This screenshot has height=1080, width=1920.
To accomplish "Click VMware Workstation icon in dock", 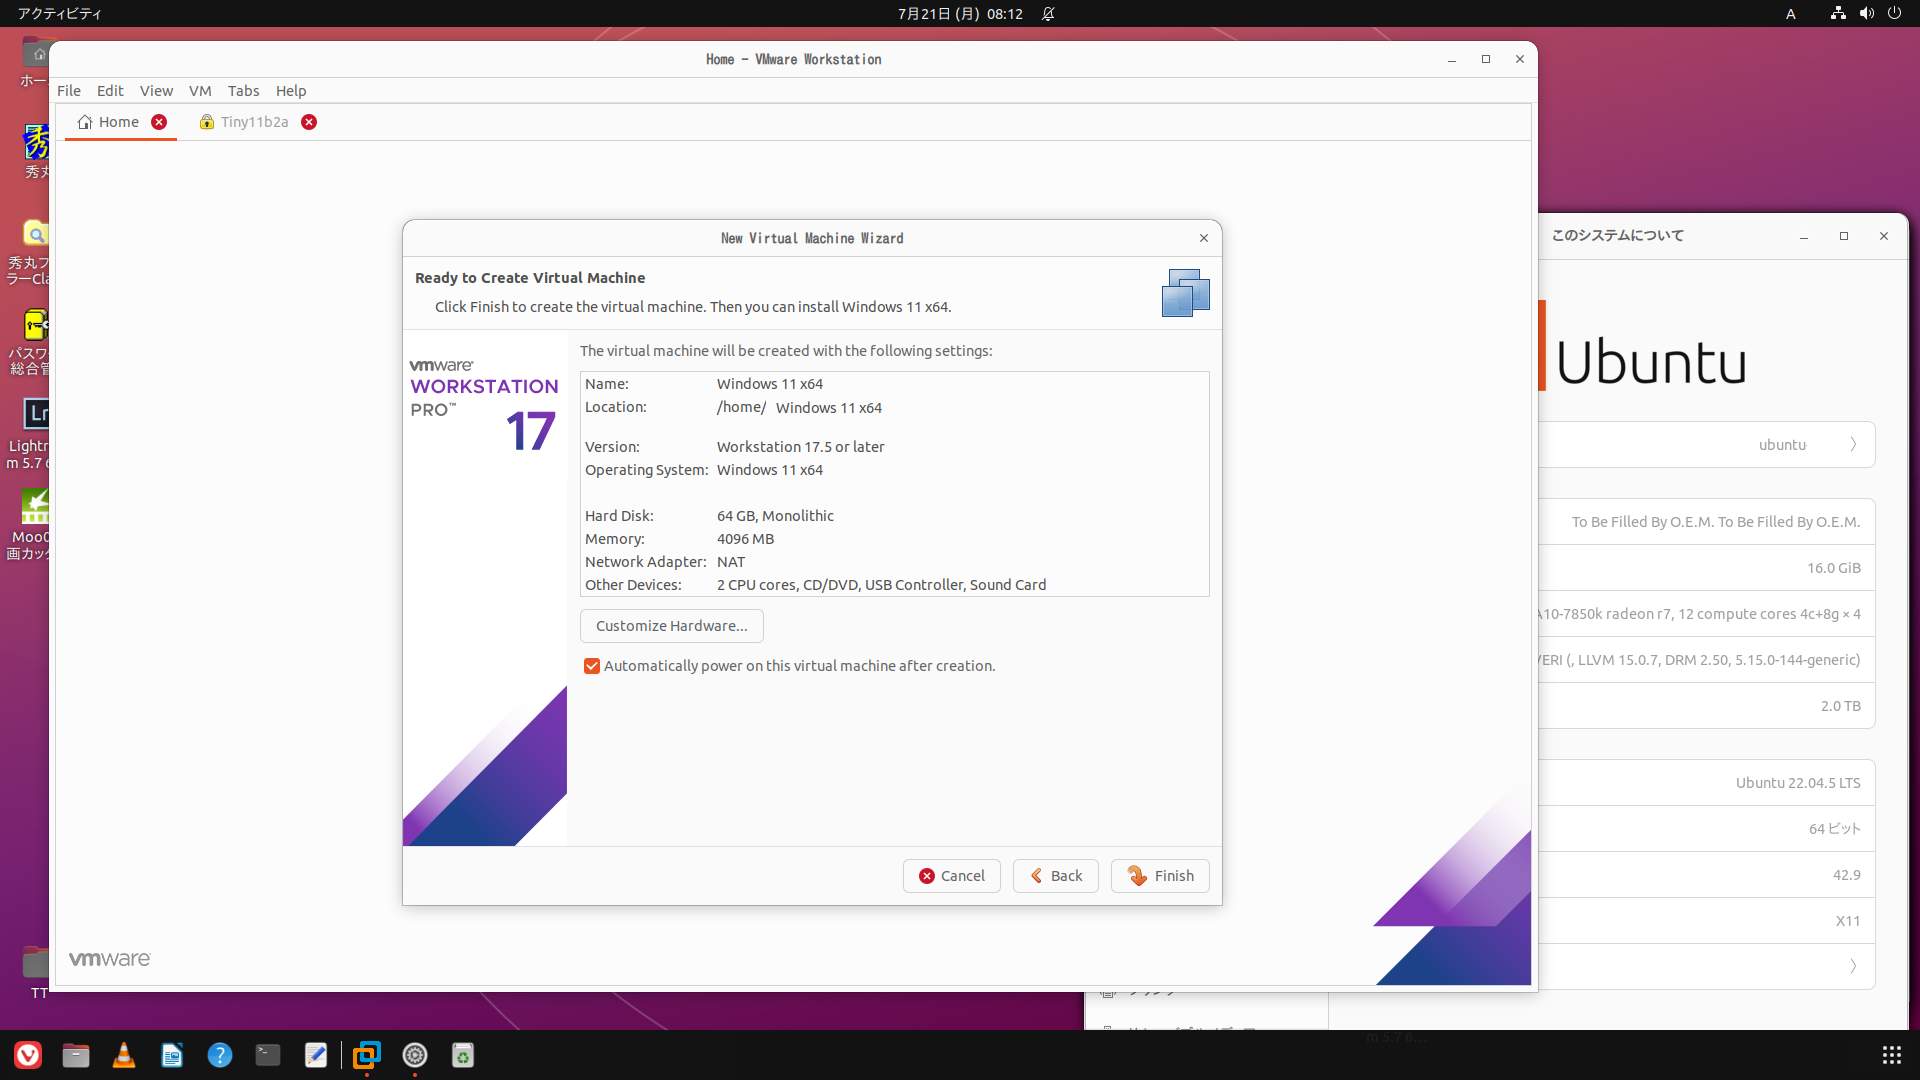I will click(x=367, y=1055).
